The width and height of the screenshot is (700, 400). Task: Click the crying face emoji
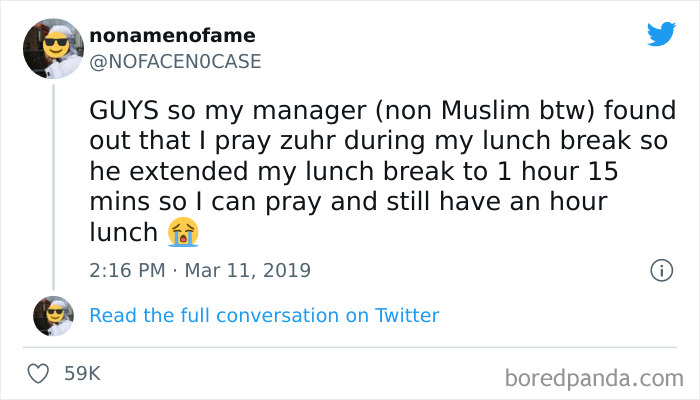click(184, 232)
